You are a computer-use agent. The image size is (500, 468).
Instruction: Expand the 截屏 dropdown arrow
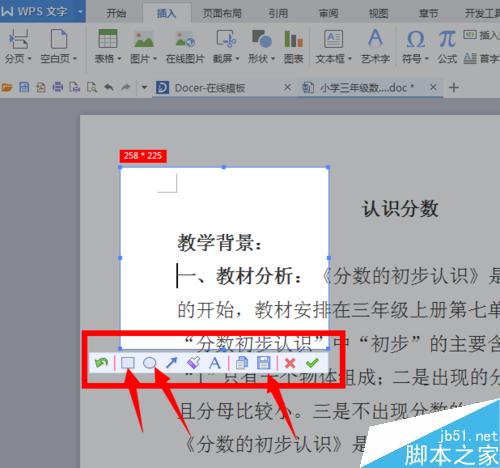point(237,59)
